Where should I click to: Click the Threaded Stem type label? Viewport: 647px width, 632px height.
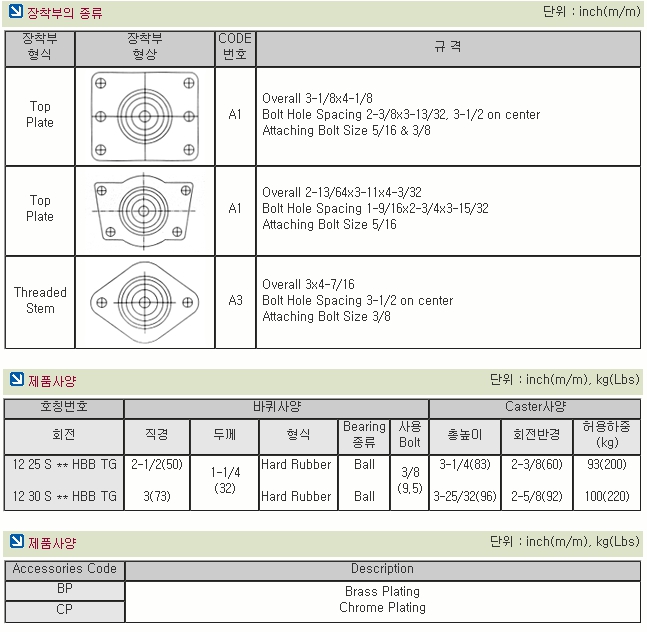tap(40, 301)
